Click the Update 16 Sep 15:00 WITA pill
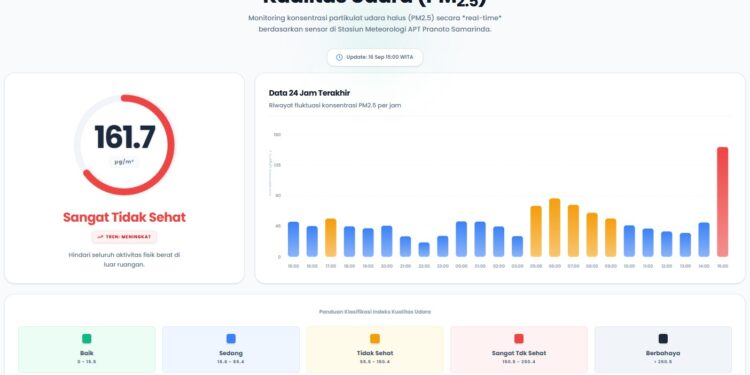 tap(375, 57)
